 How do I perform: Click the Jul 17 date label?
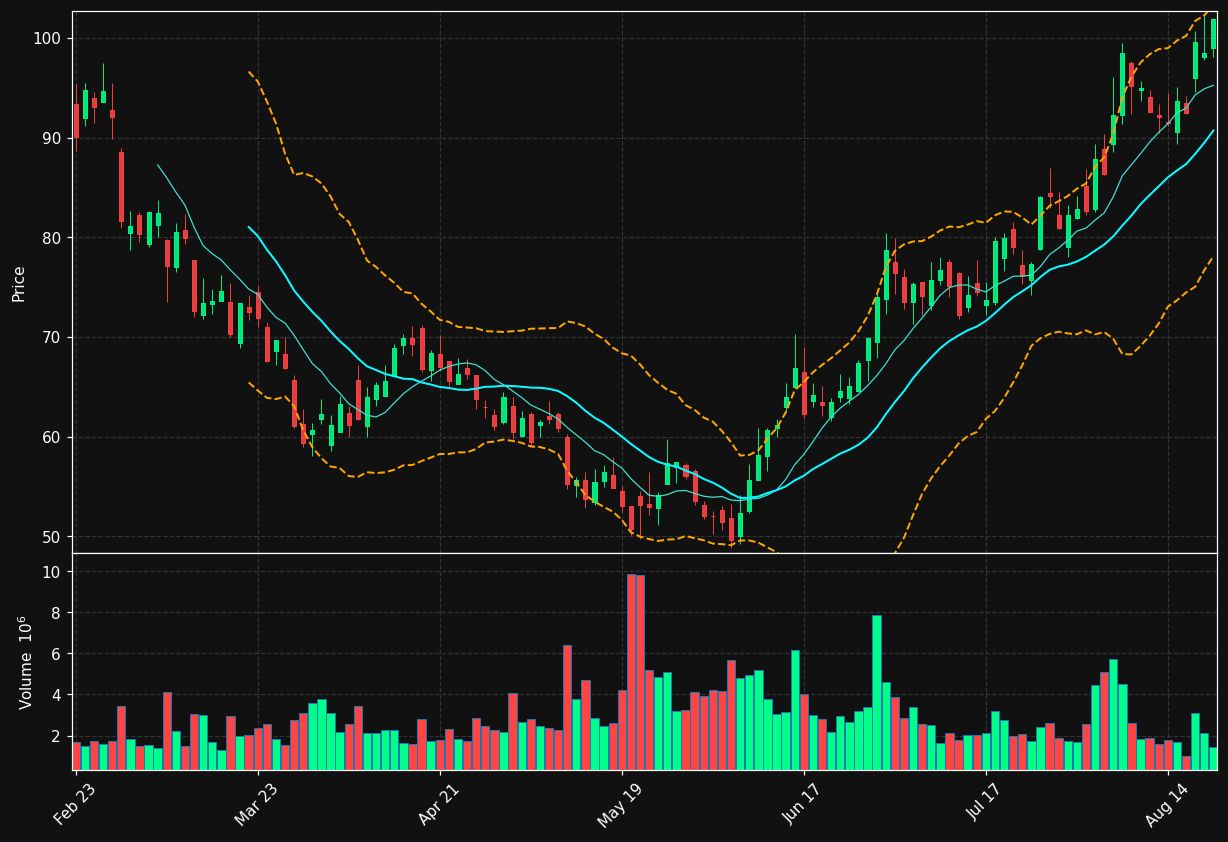coord(986,803)
